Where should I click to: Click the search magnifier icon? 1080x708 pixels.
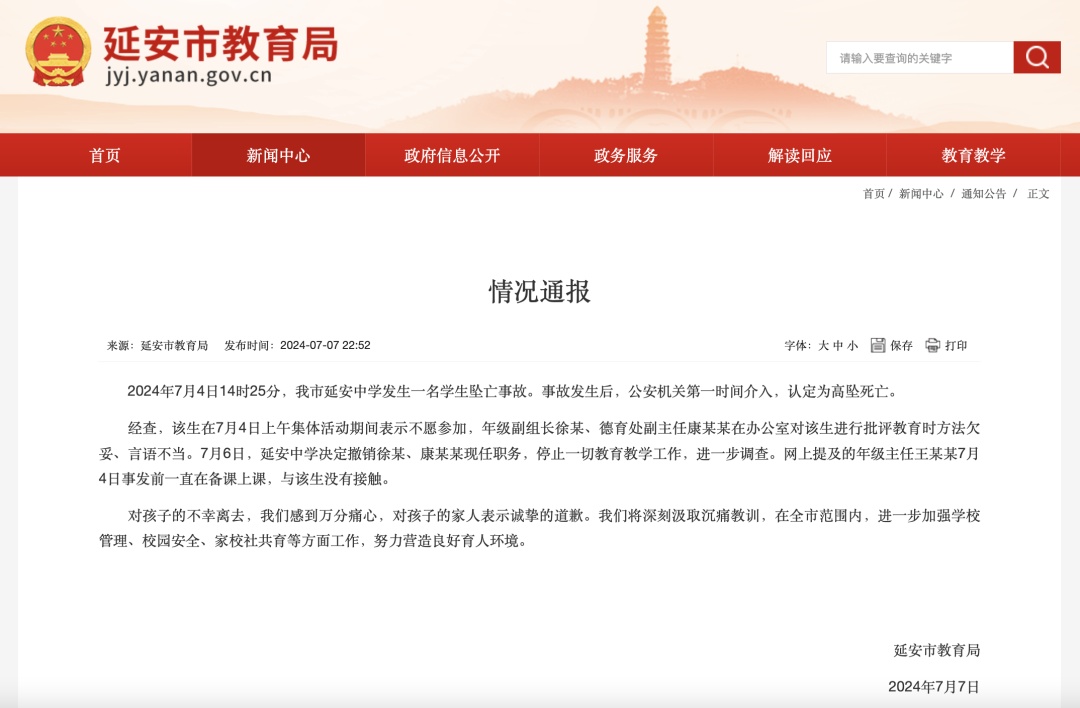pyautogui.click(x=1037, y=57)
